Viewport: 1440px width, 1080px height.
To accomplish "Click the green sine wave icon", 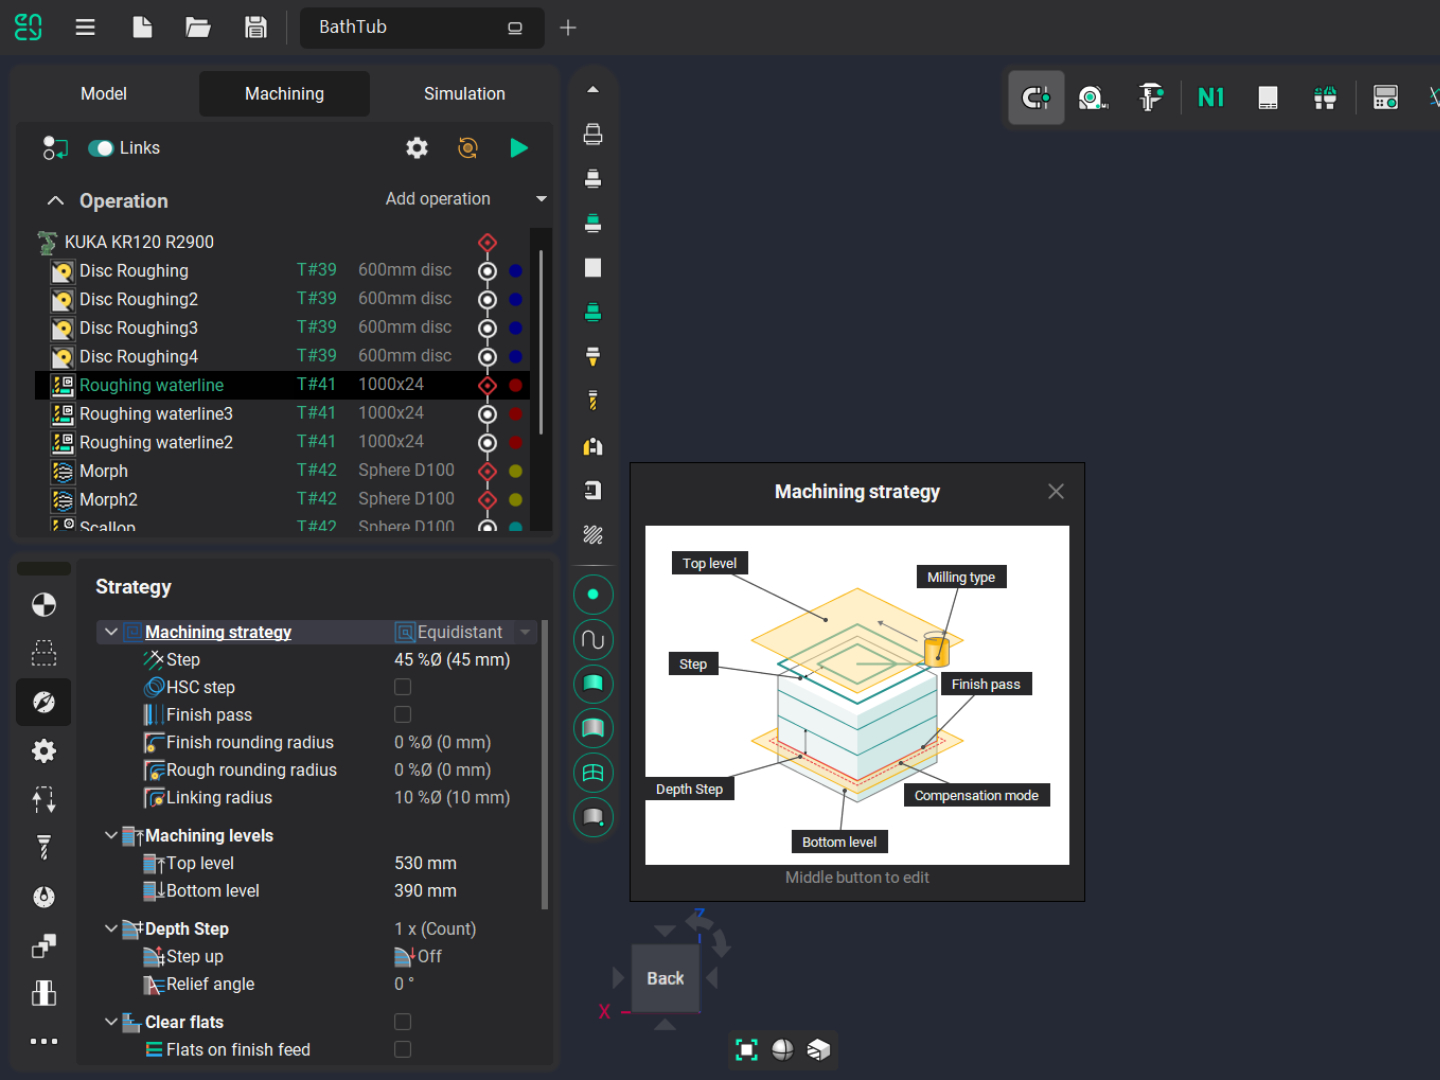I will (x=593, y=640).
